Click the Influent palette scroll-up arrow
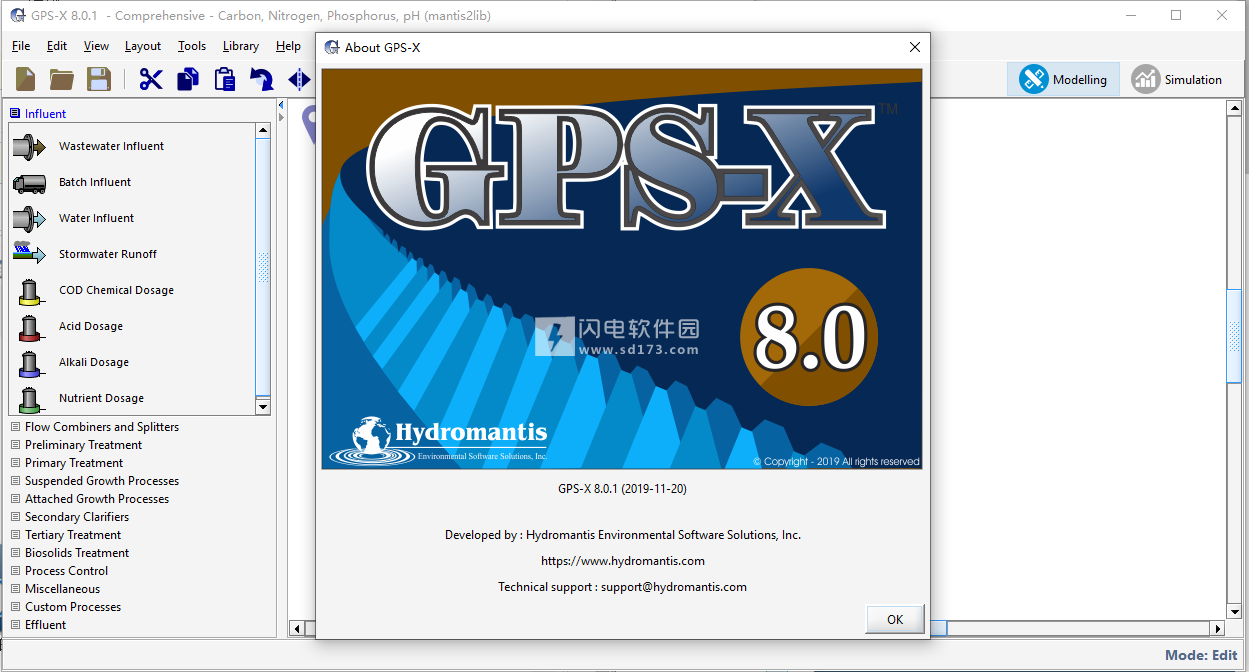This screenshot has width=1249, height=672. (263, 130)
